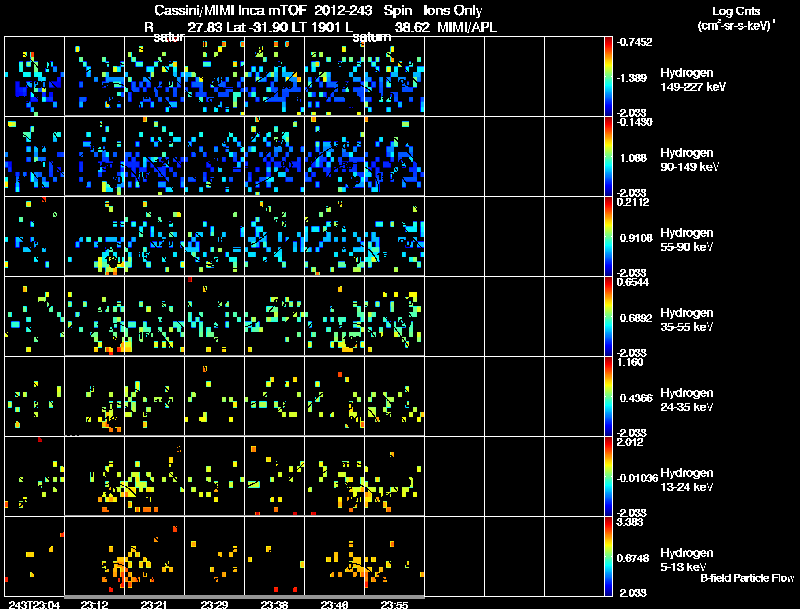Click the '-0.01036' colorbar value
This screenshot has height=609, width=800.
point(637,478)
